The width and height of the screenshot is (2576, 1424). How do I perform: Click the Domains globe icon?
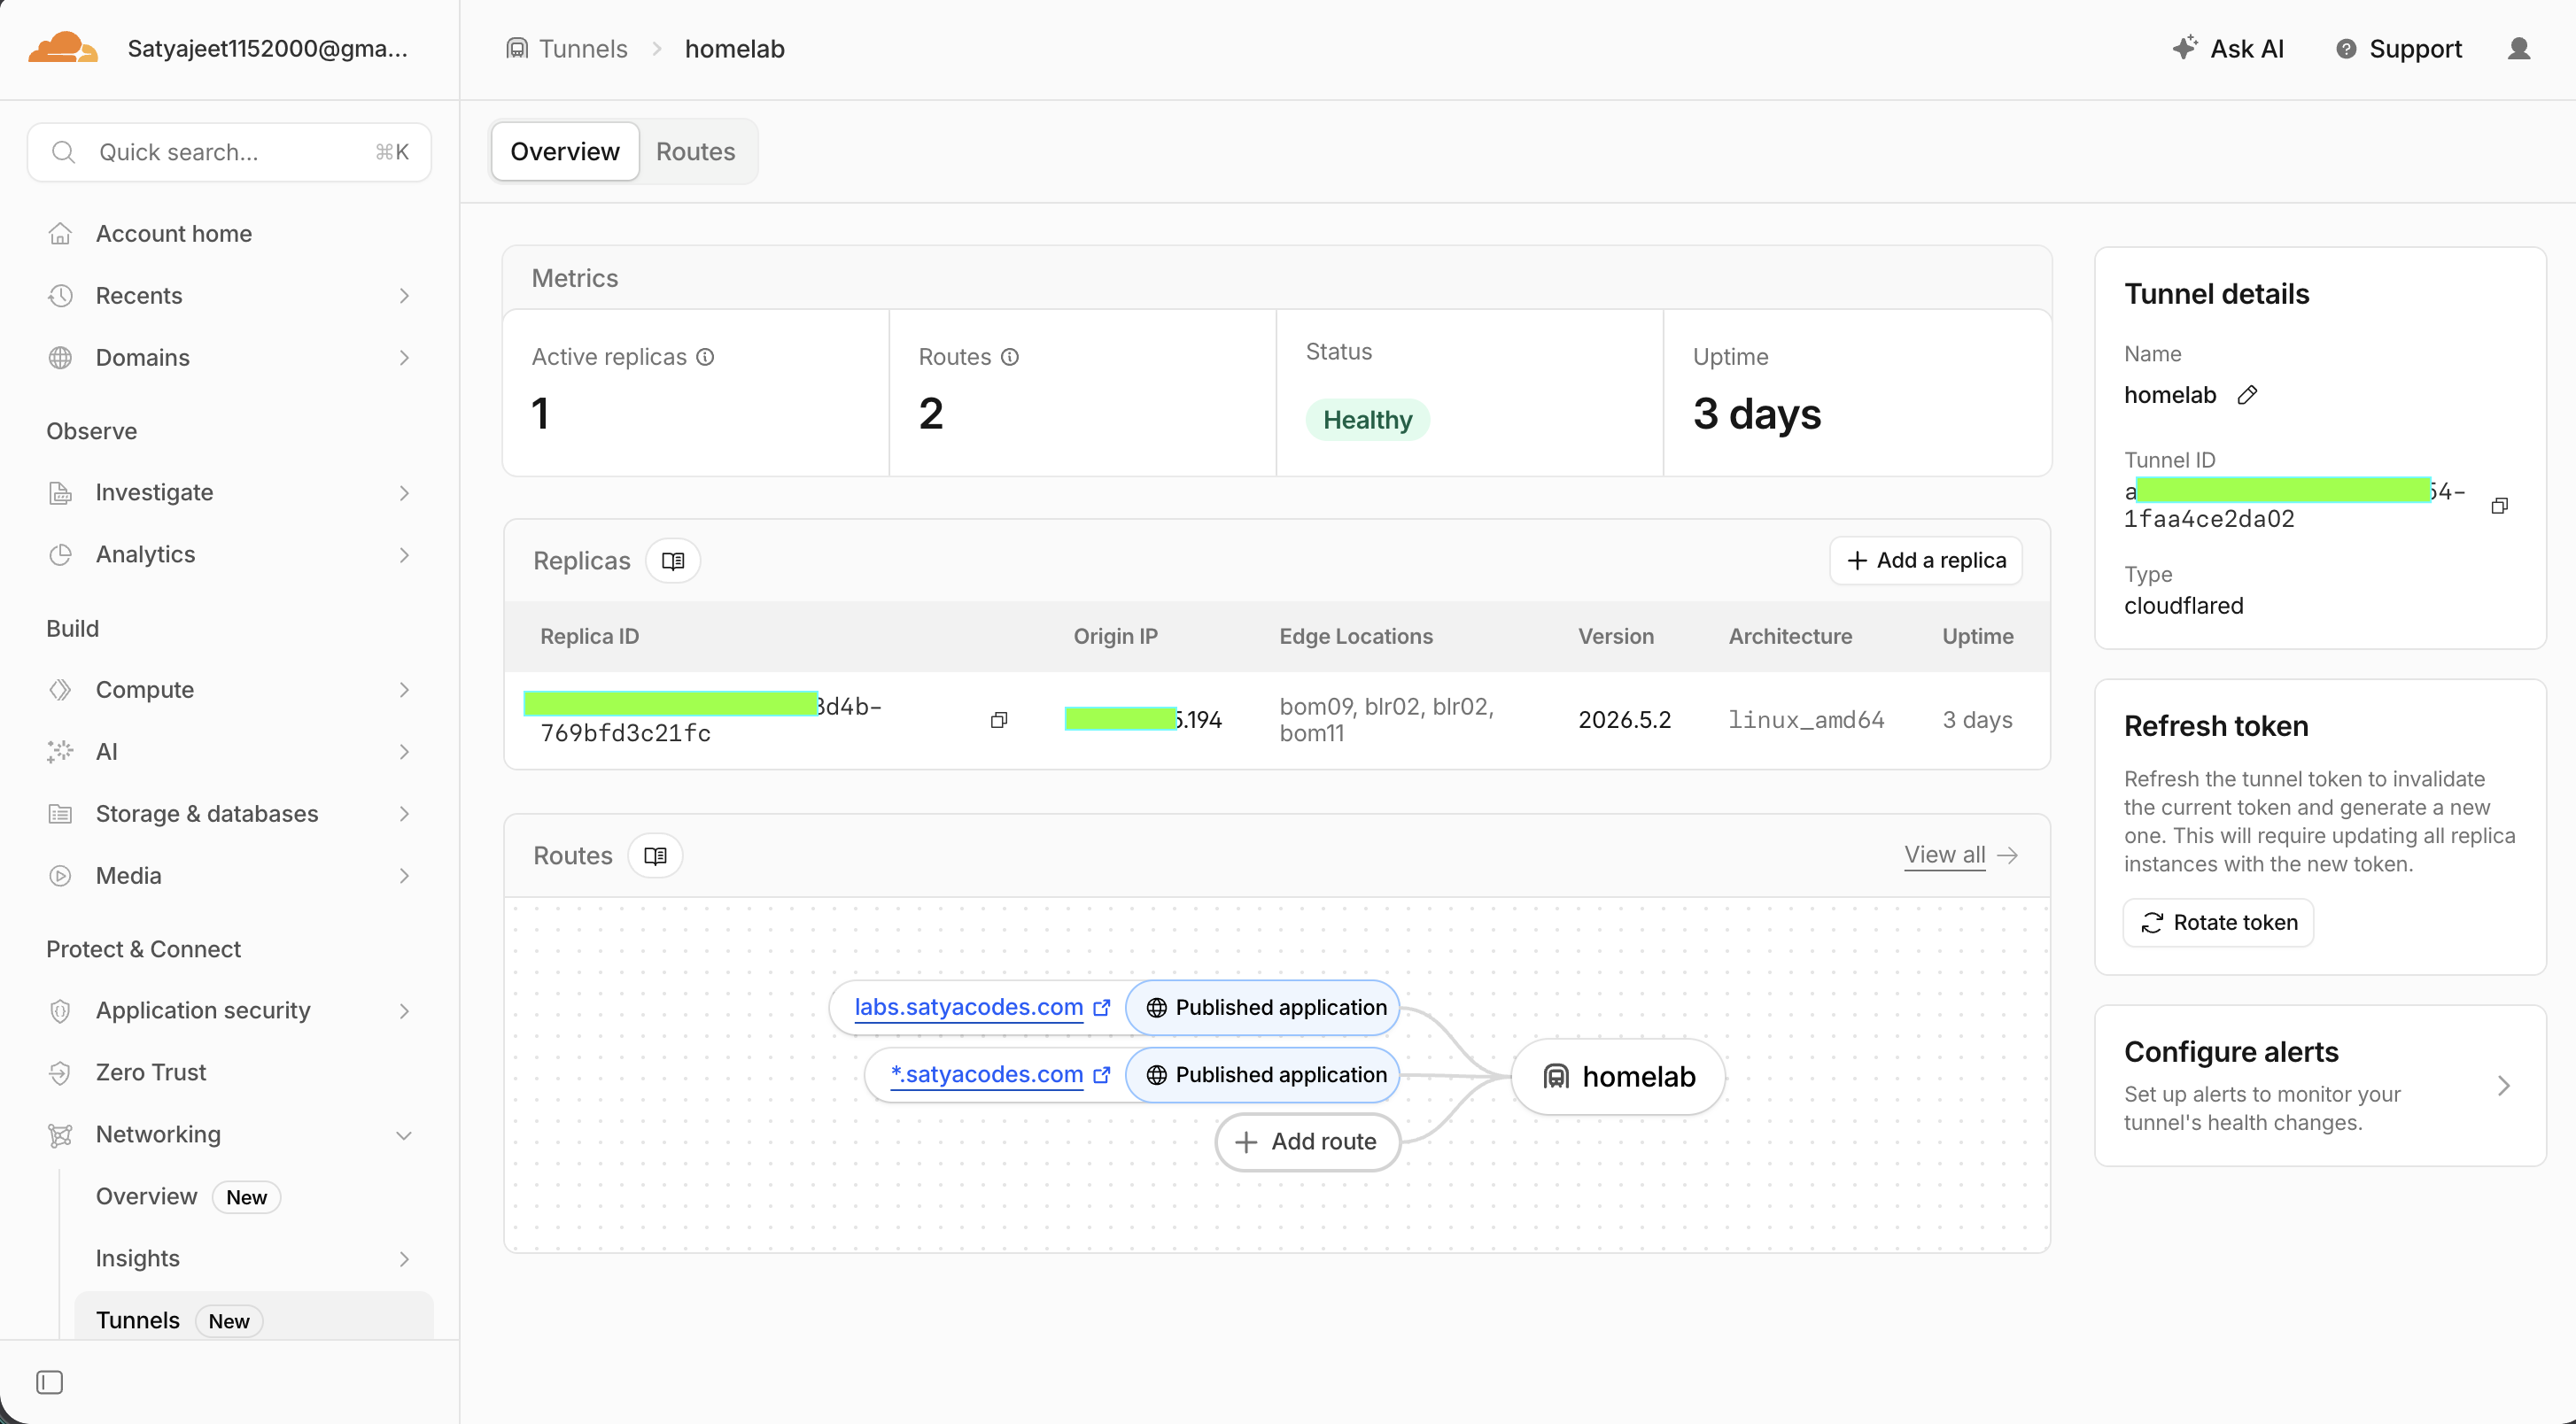click(x=60, y=358)
